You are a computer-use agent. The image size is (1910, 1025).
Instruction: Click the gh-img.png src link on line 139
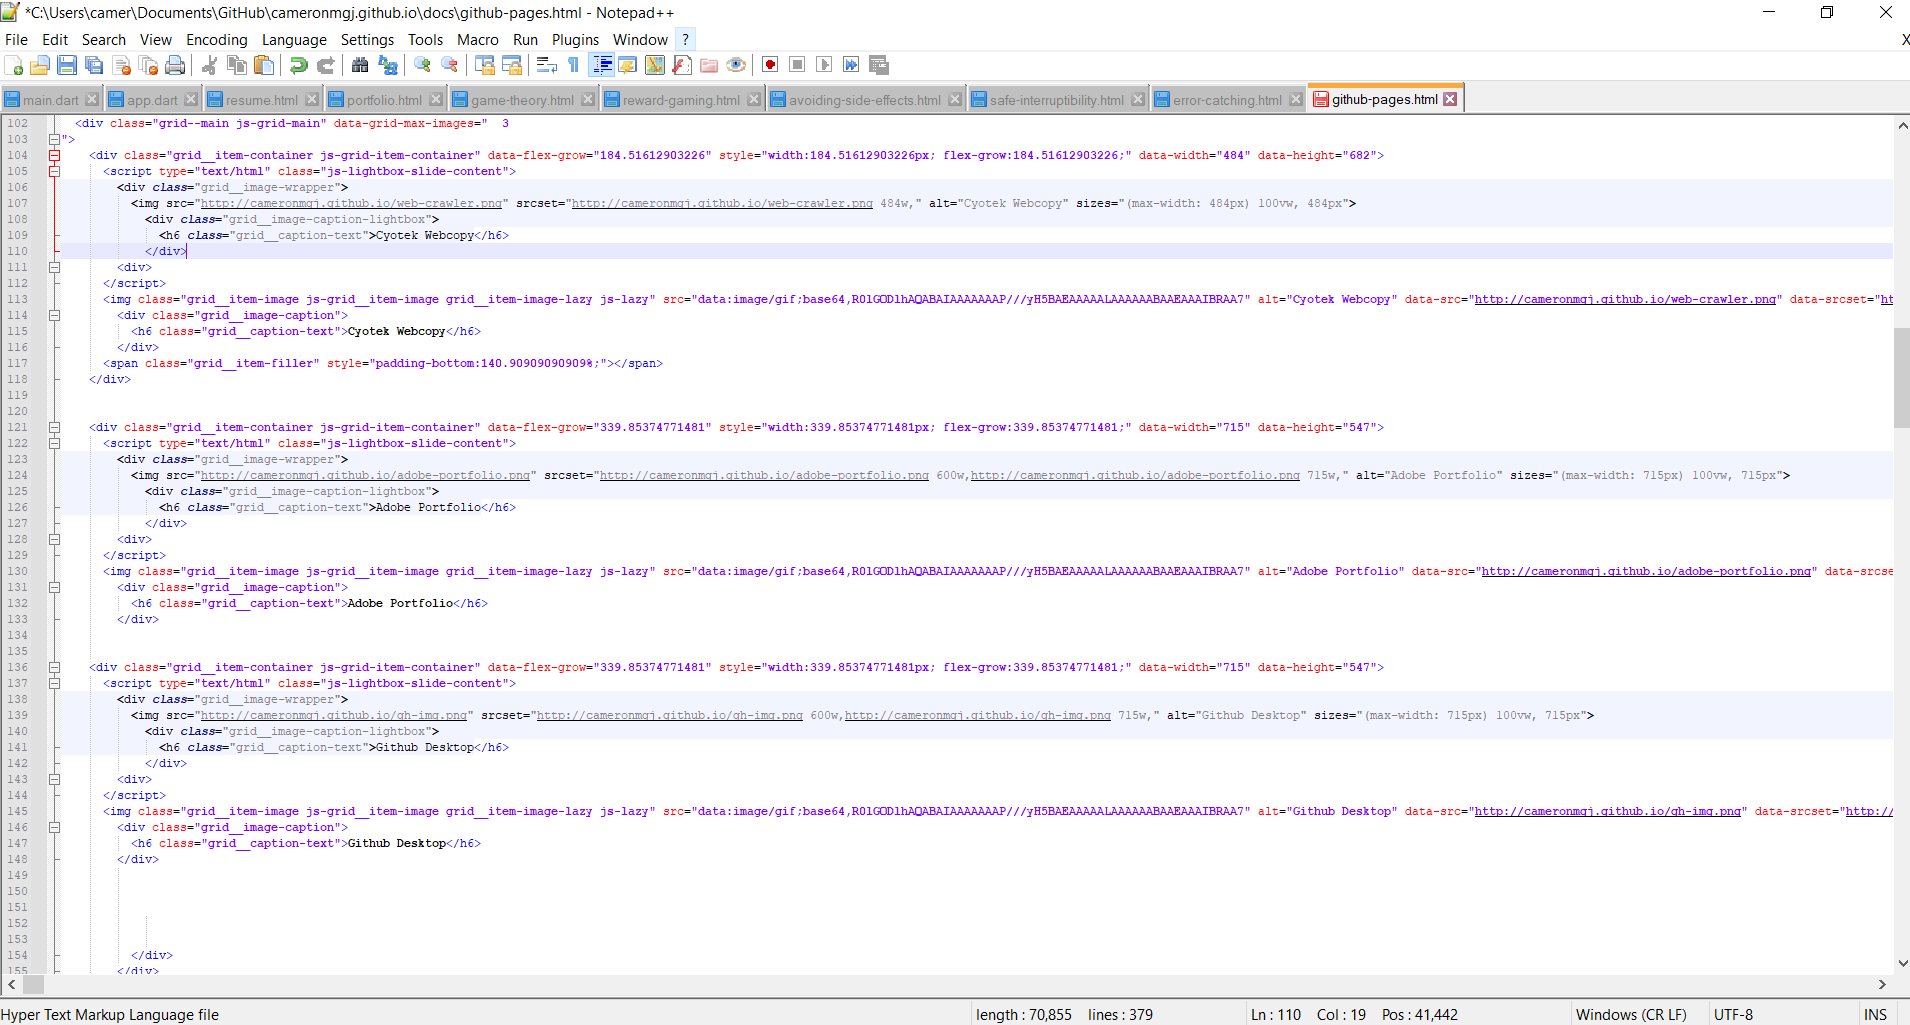point(334,715)
